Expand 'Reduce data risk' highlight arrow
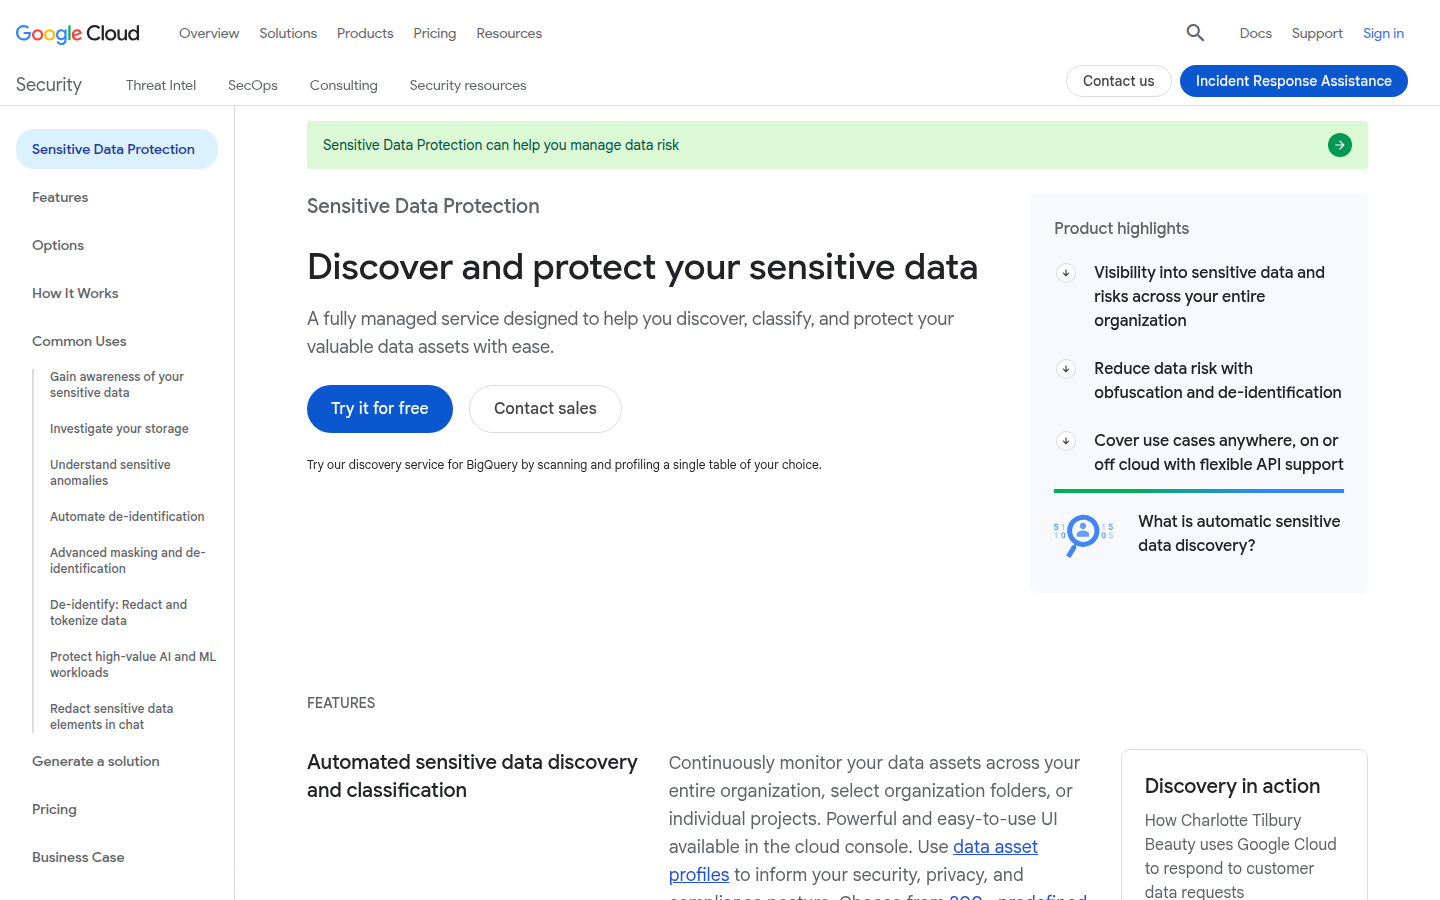This screenshot has height=900, width=1440. [x=1066, y=369]
